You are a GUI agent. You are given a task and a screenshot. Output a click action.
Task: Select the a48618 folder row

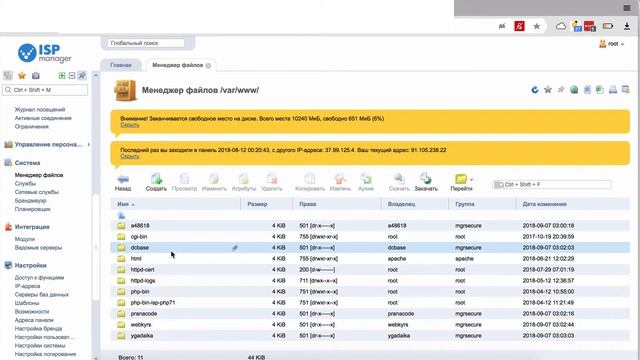[370, 225]
